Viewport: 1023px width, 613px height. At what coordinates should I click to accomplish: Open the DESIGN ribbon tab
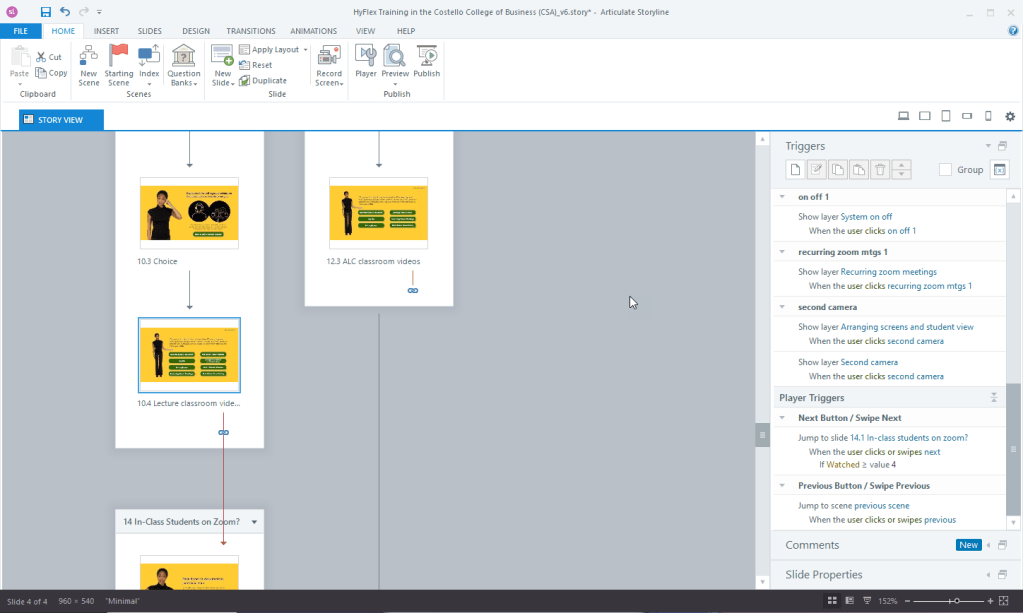click(196, 31)
